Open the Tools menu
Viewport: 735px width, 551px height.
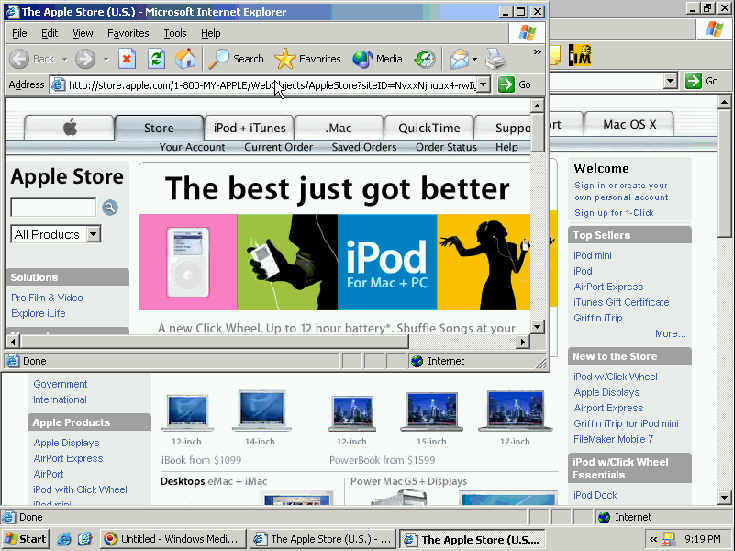coord(175,33)
